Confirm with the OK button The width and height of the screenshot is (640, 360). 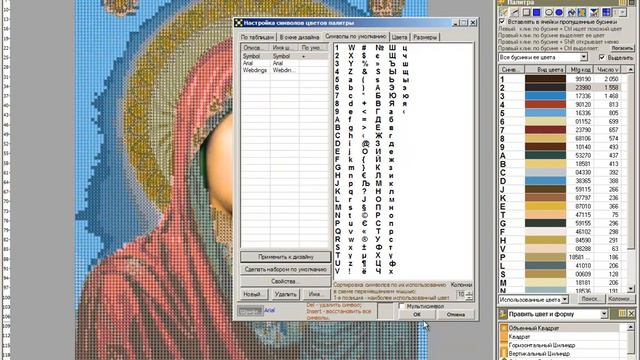pos(416,314)
